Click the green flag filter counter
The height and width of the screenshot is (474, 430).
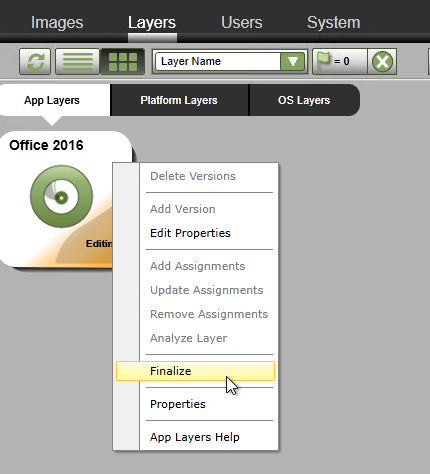pyautogui.click(x=340, y=61)
